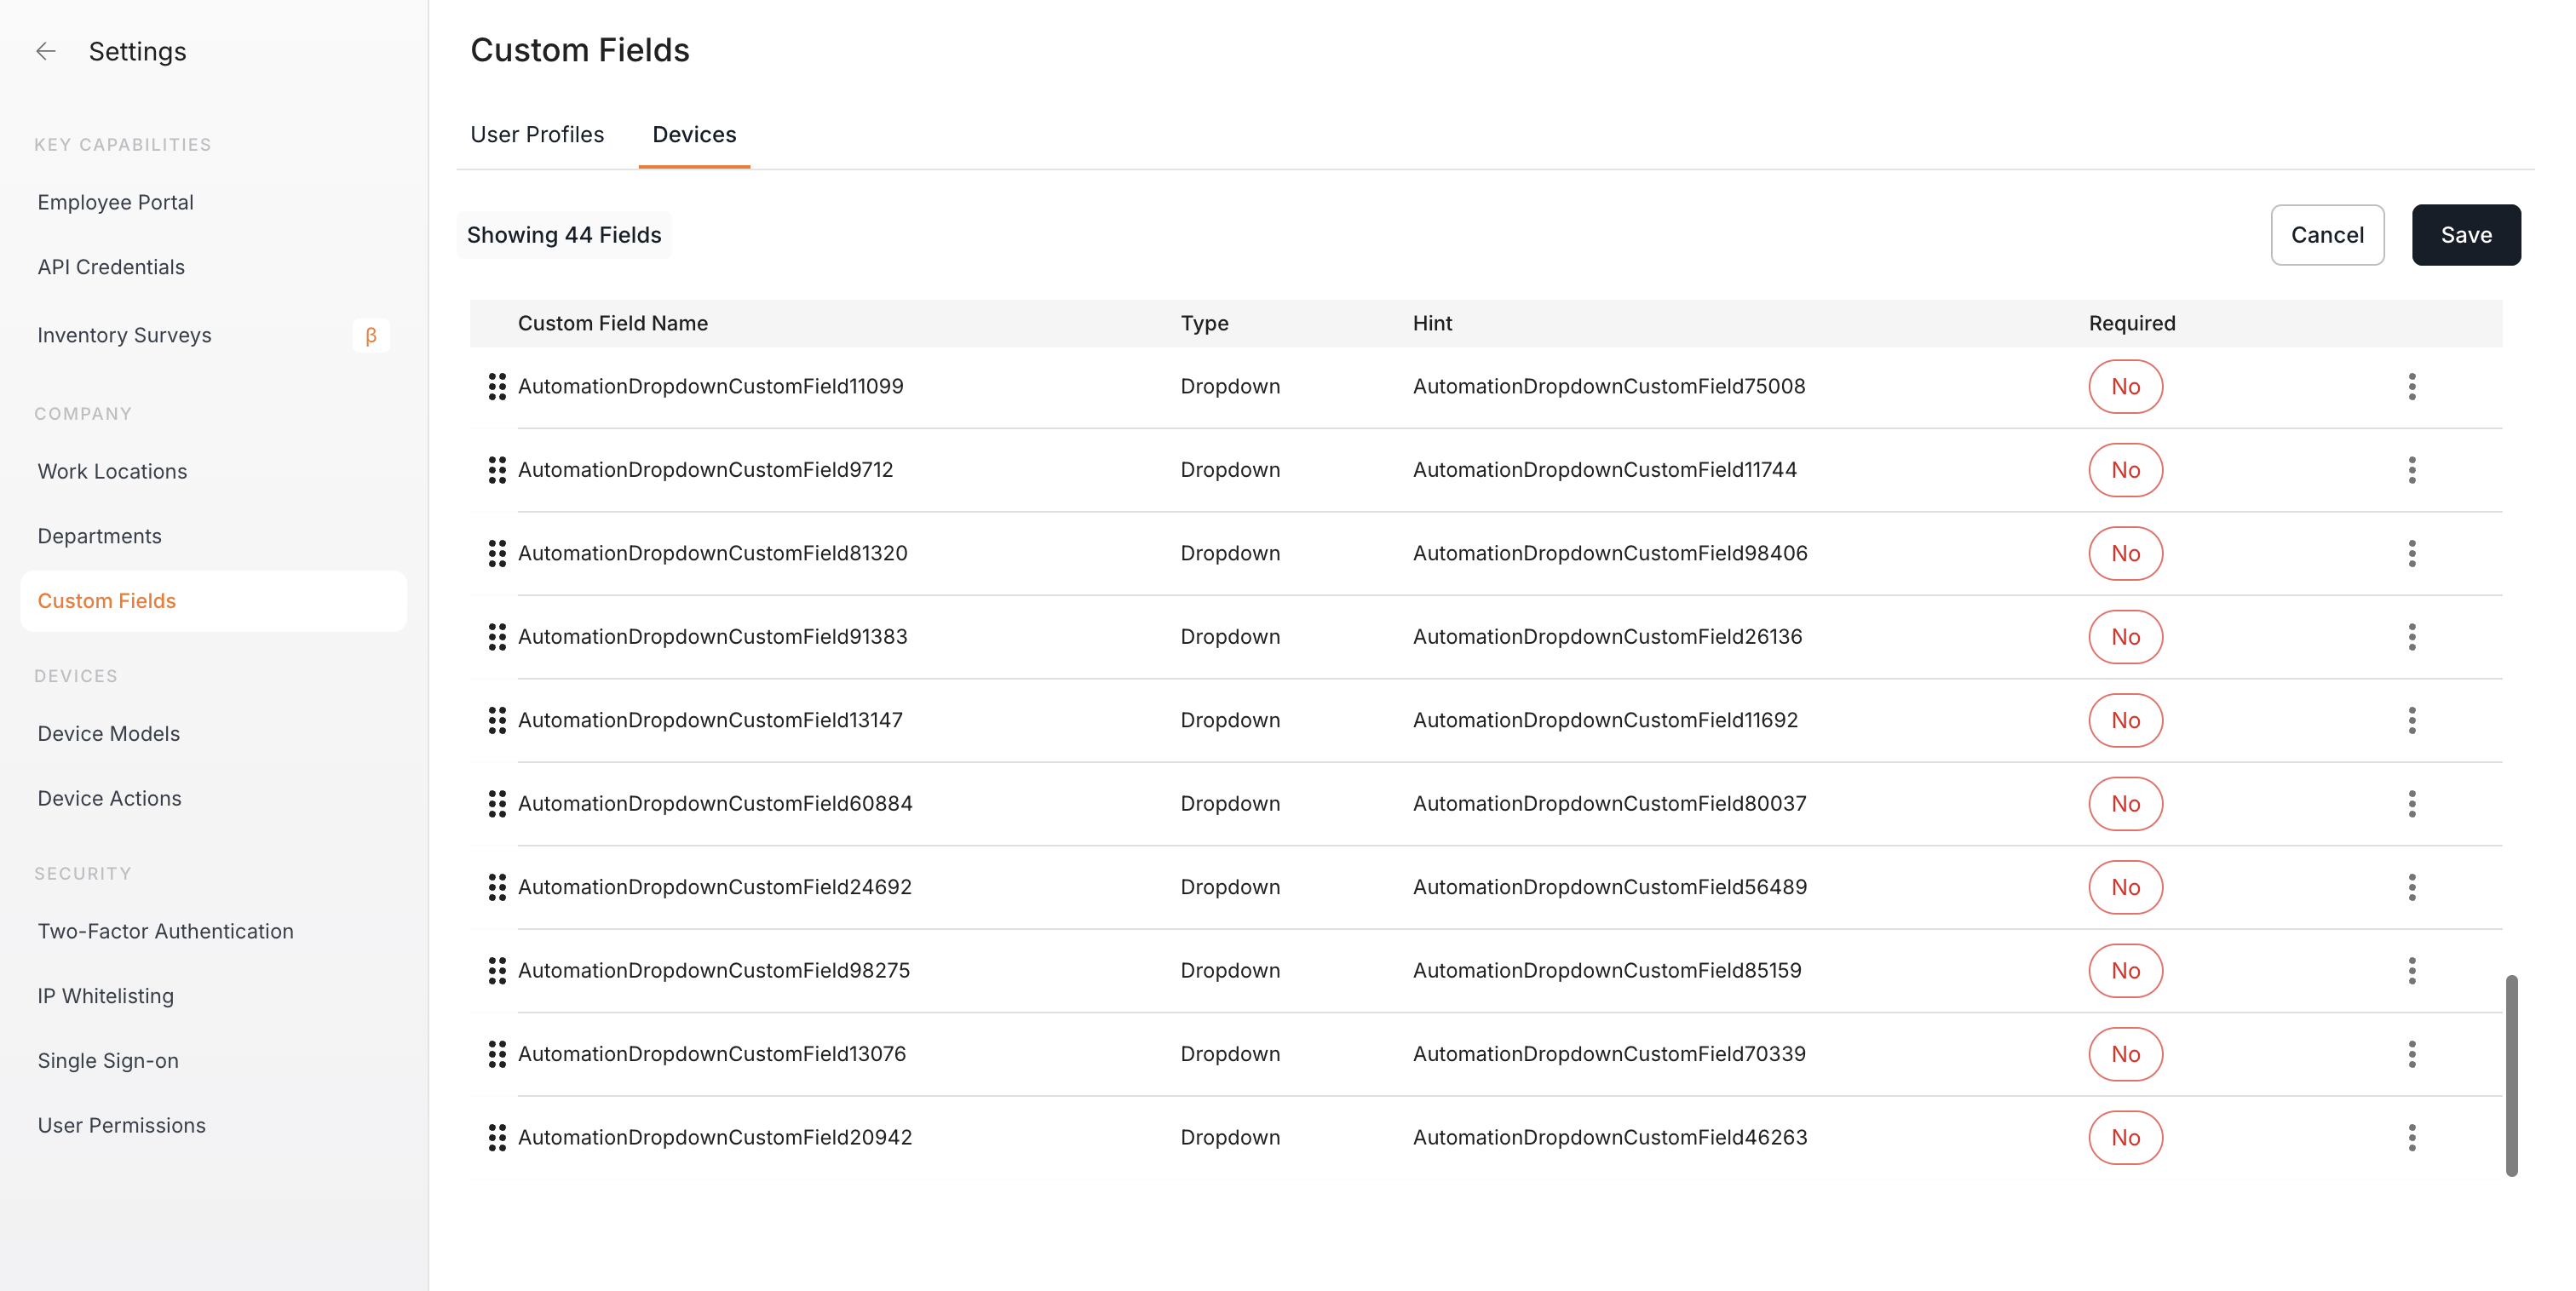
Task: Click the Hint column header
Action: pos(1432,324)
